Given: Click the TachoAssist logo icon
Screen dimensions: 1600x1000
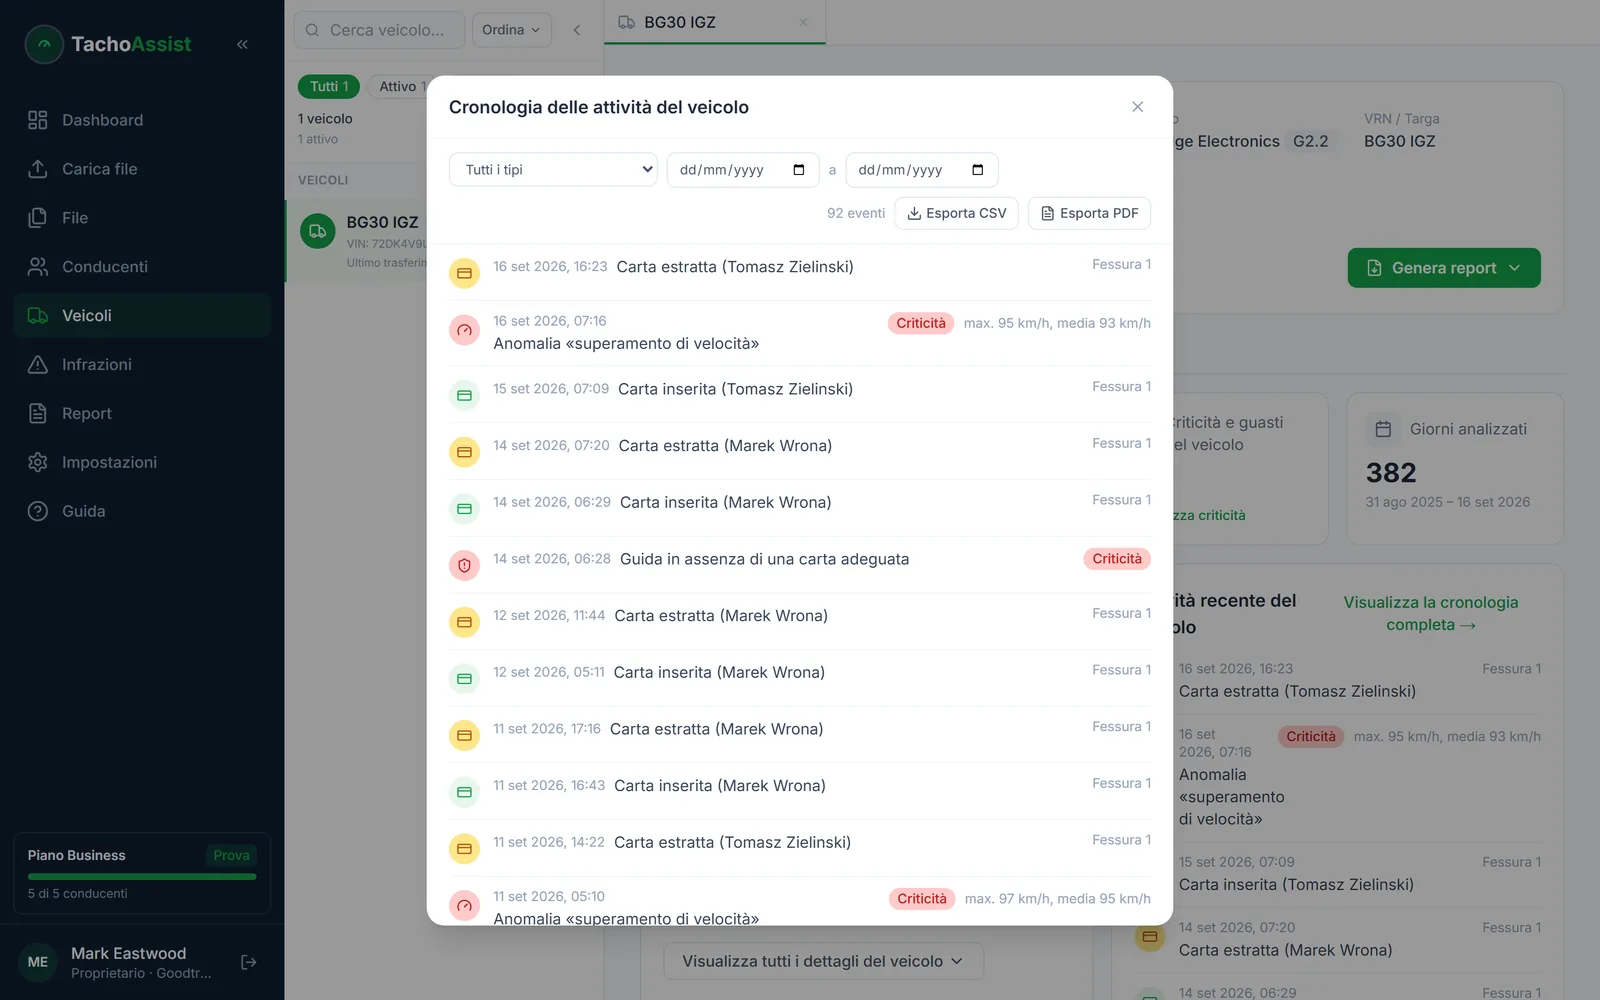Looking at the screenshot, I should [44, 44].
